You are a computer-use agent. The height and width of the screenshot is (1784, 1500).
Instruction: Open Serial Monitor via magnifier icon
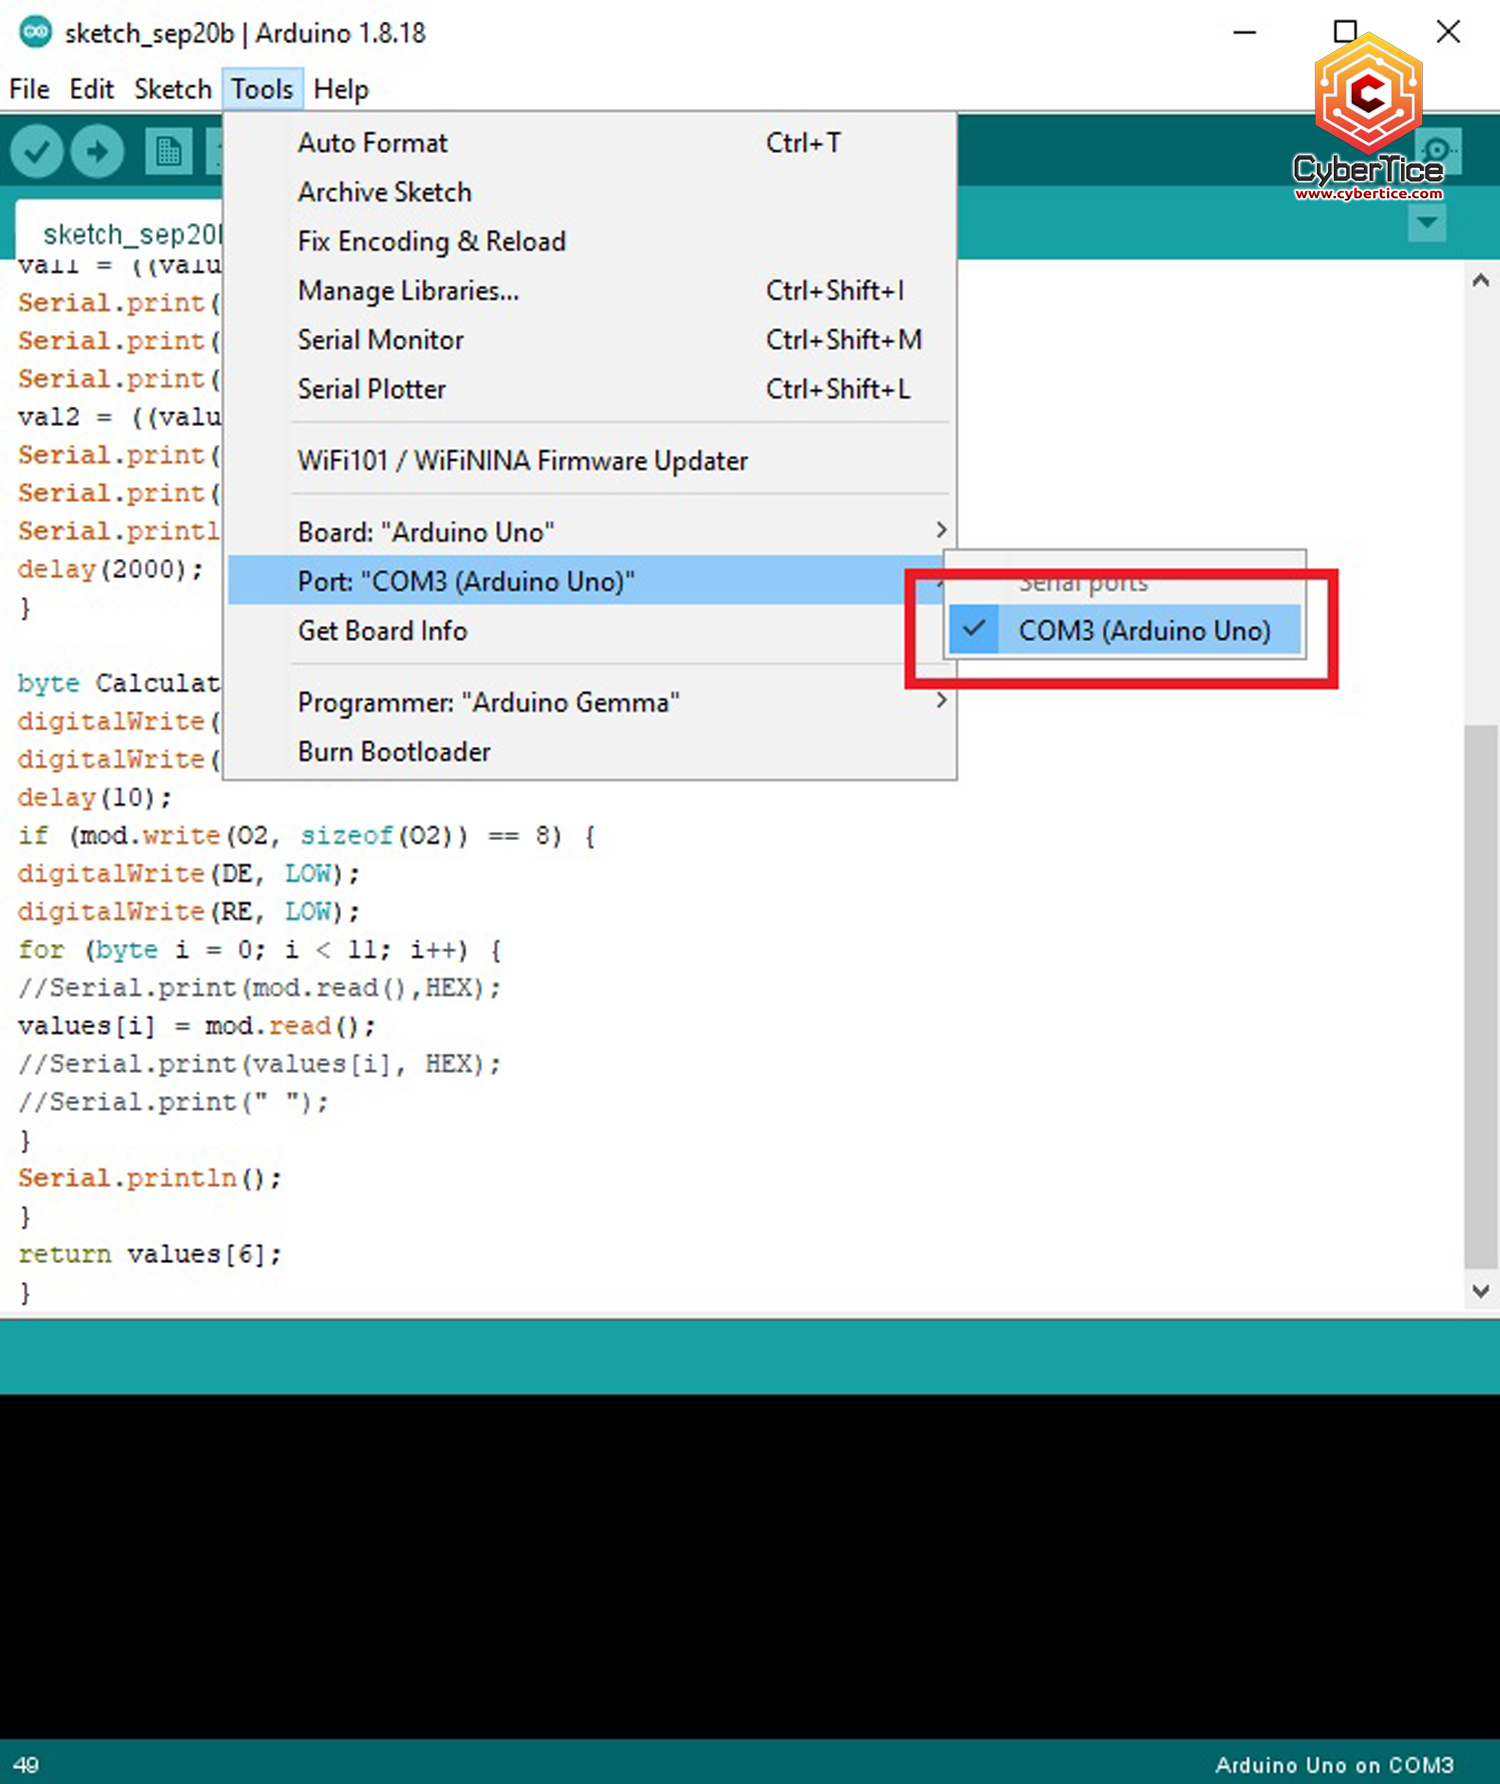pyautogui.click(x=1438, y=150)
